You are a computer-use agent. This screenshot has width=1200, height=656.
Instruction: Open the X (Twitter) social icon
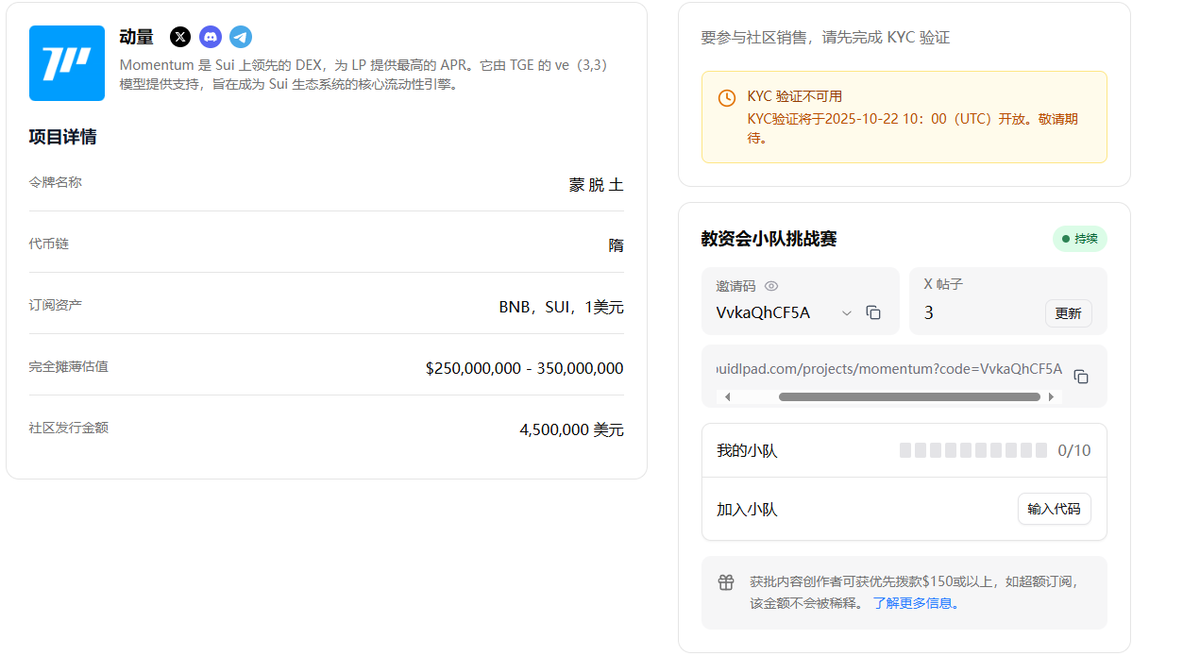point(180,37)
